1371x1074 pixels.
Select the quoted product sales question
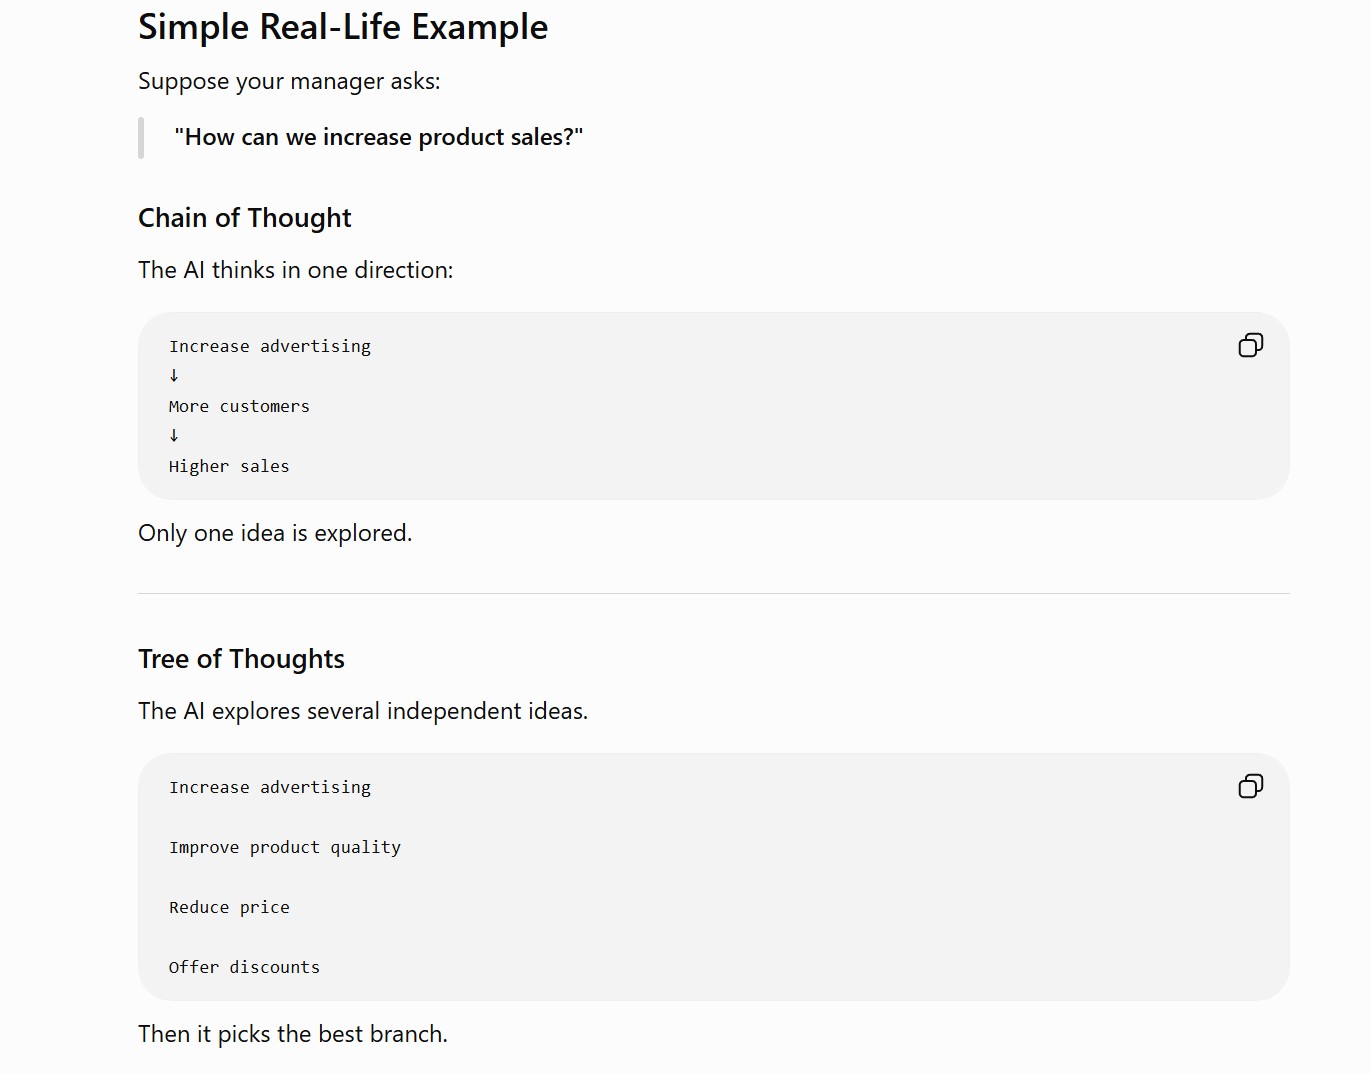(x=378, y=137)
